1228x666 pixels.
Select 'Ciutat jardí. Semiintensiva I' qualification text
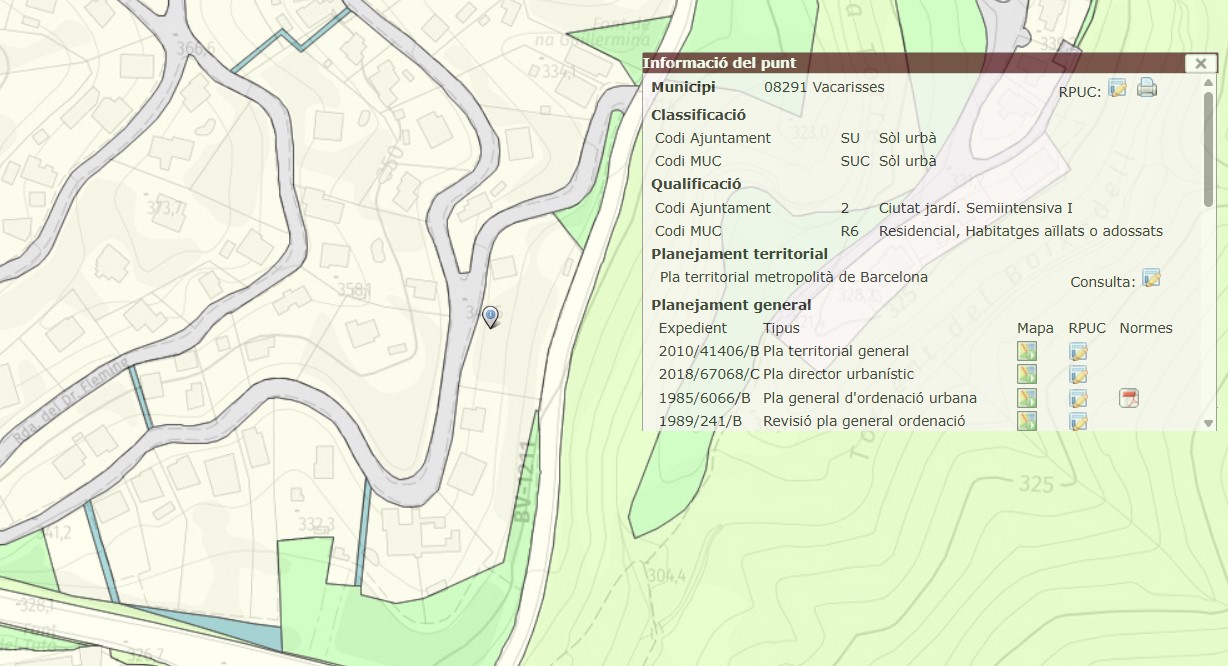tap(976, 208)
